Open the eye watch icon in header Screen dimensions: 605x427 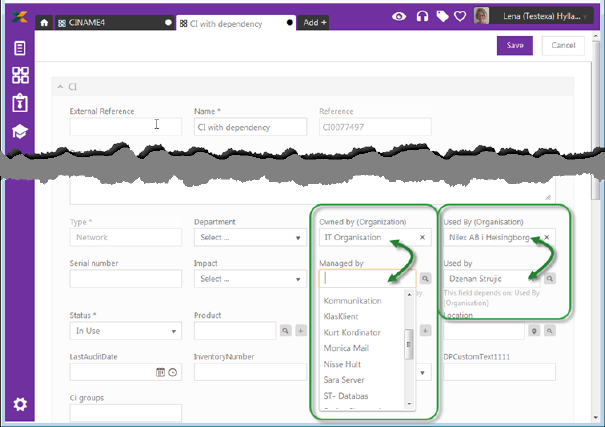click(x=399, y=16)
